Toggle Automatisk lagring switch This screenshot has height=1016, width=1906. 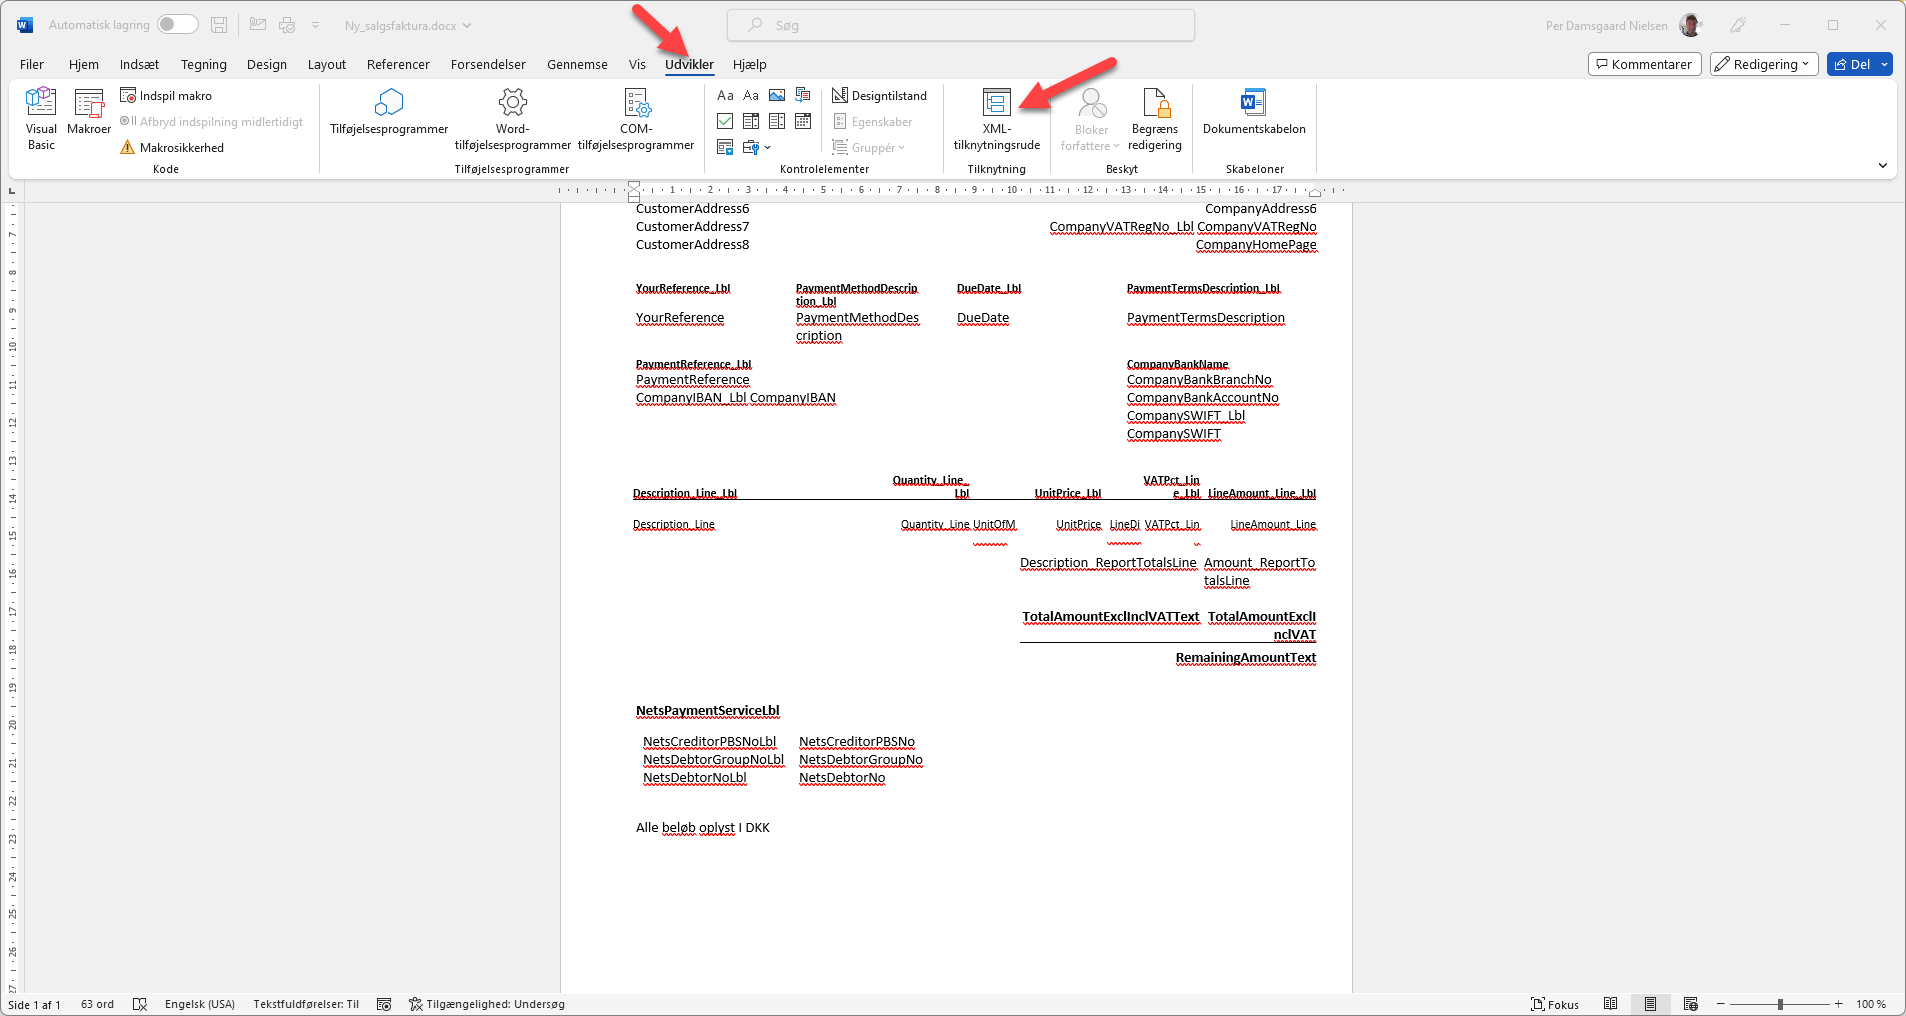177,25
